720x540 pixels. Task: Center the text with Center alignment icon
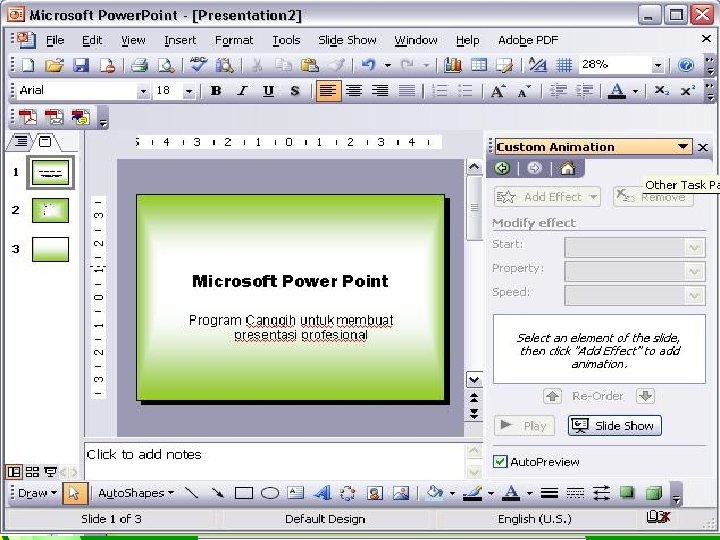pyautogui.click(x=354, y=91)
